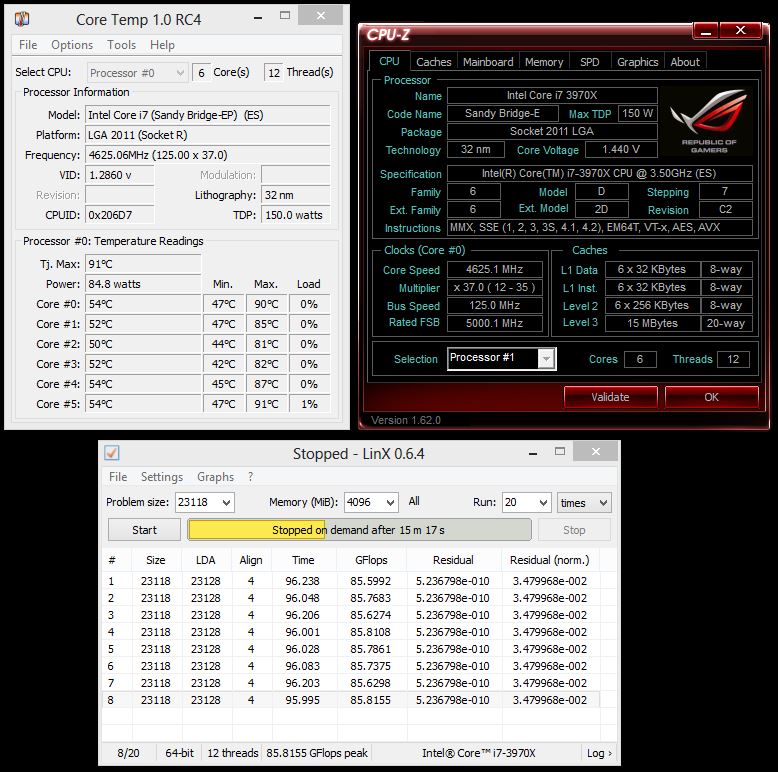
Task: Open the Options menu in Core Temp
Action: [72, 45]
